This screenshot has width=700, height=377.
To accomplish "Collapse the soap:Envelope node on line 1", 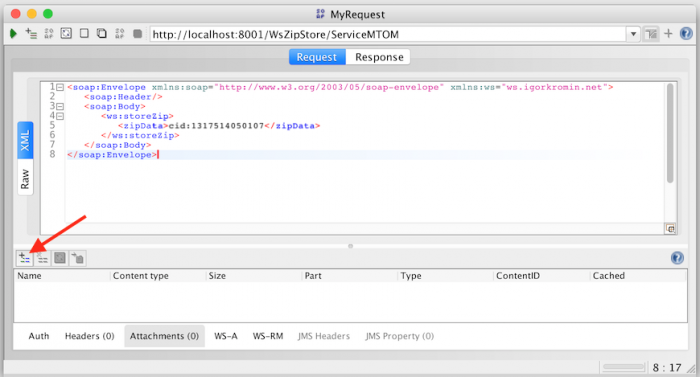I will [60, 88].
